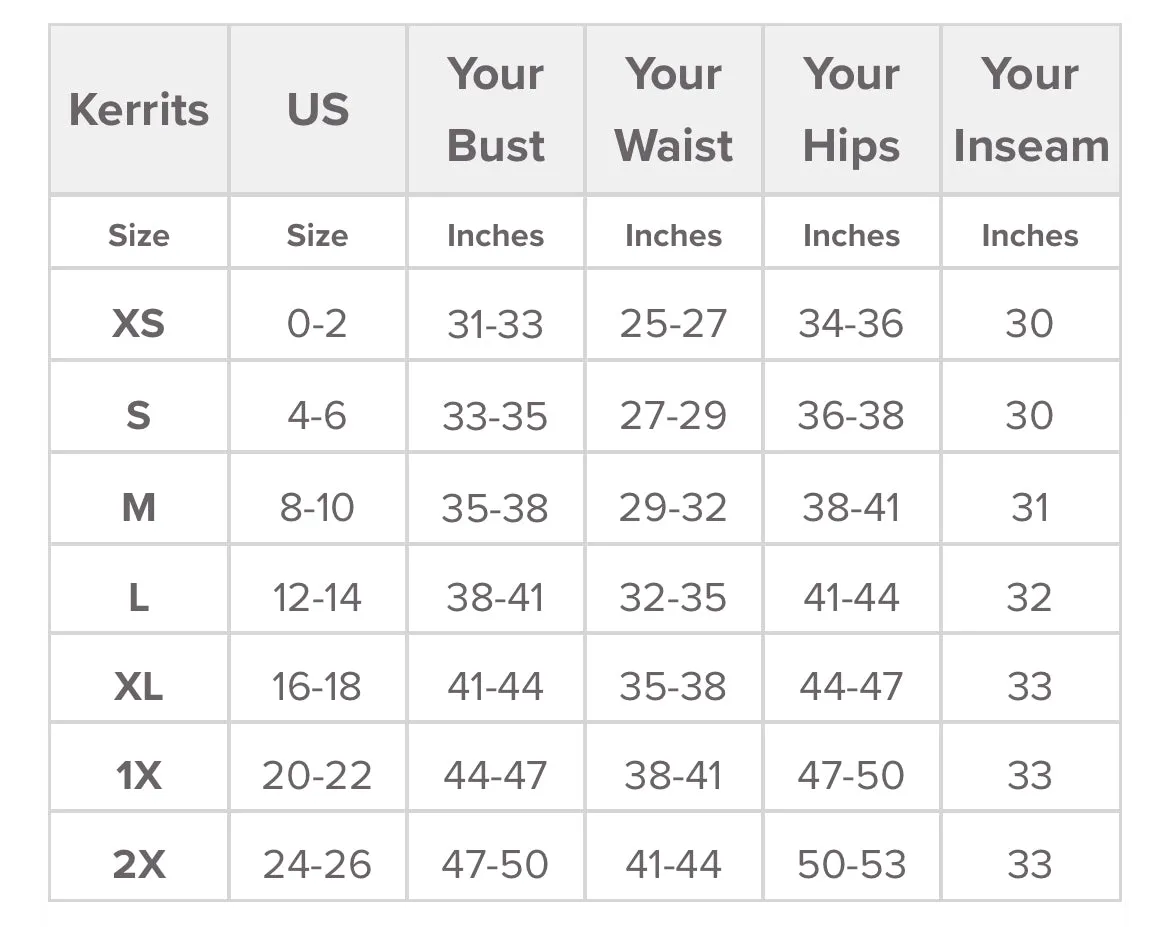Viewport: 1170px width, 927px height.
Task: Click the S size row label
Action: [139, 415]
